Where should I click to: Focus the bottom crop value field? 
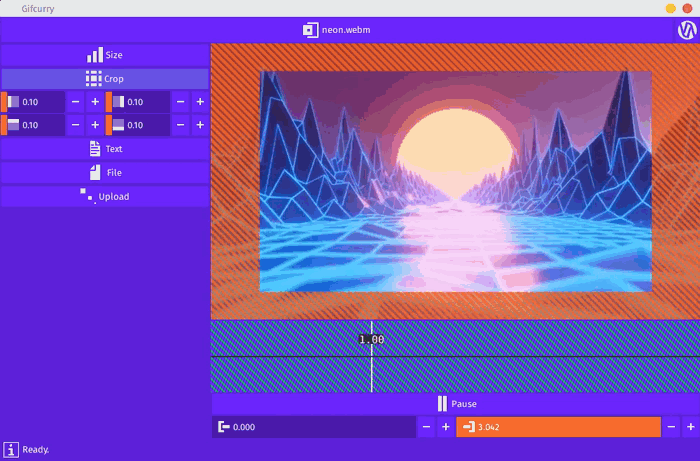coord(138,125)
